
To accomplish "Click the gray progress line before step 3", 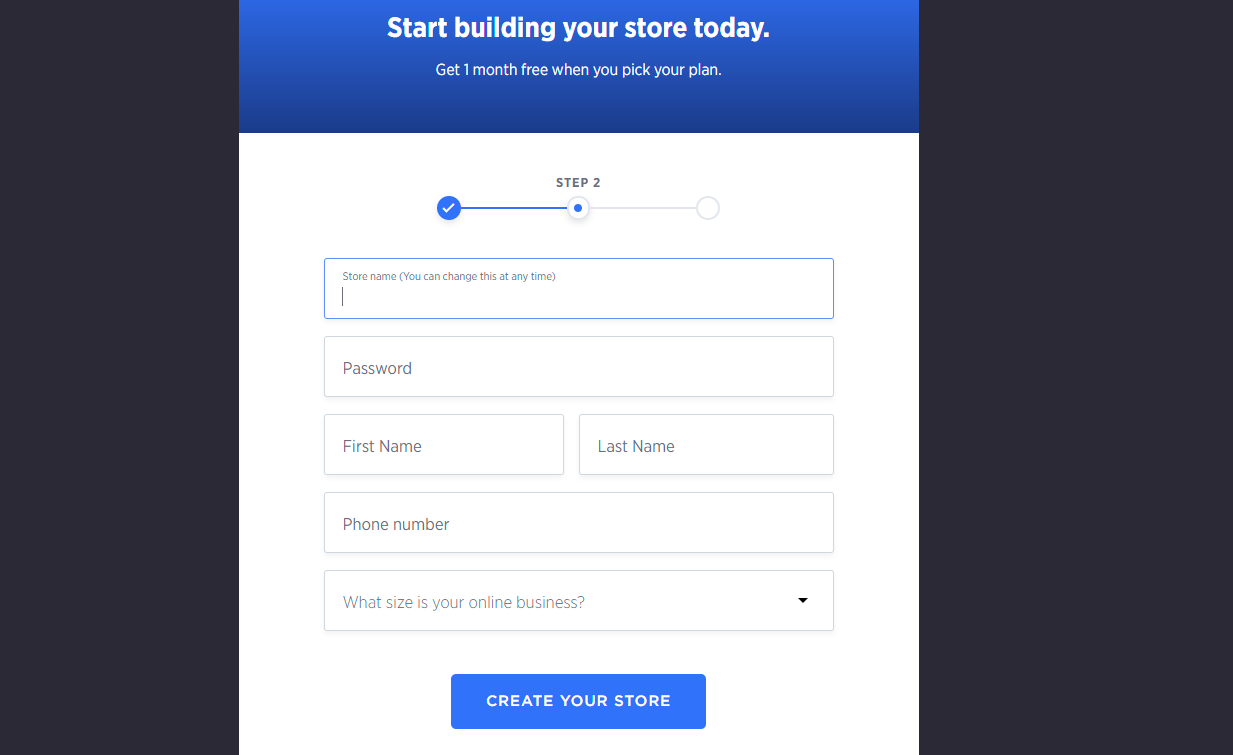I will click(x=642, y=208).
